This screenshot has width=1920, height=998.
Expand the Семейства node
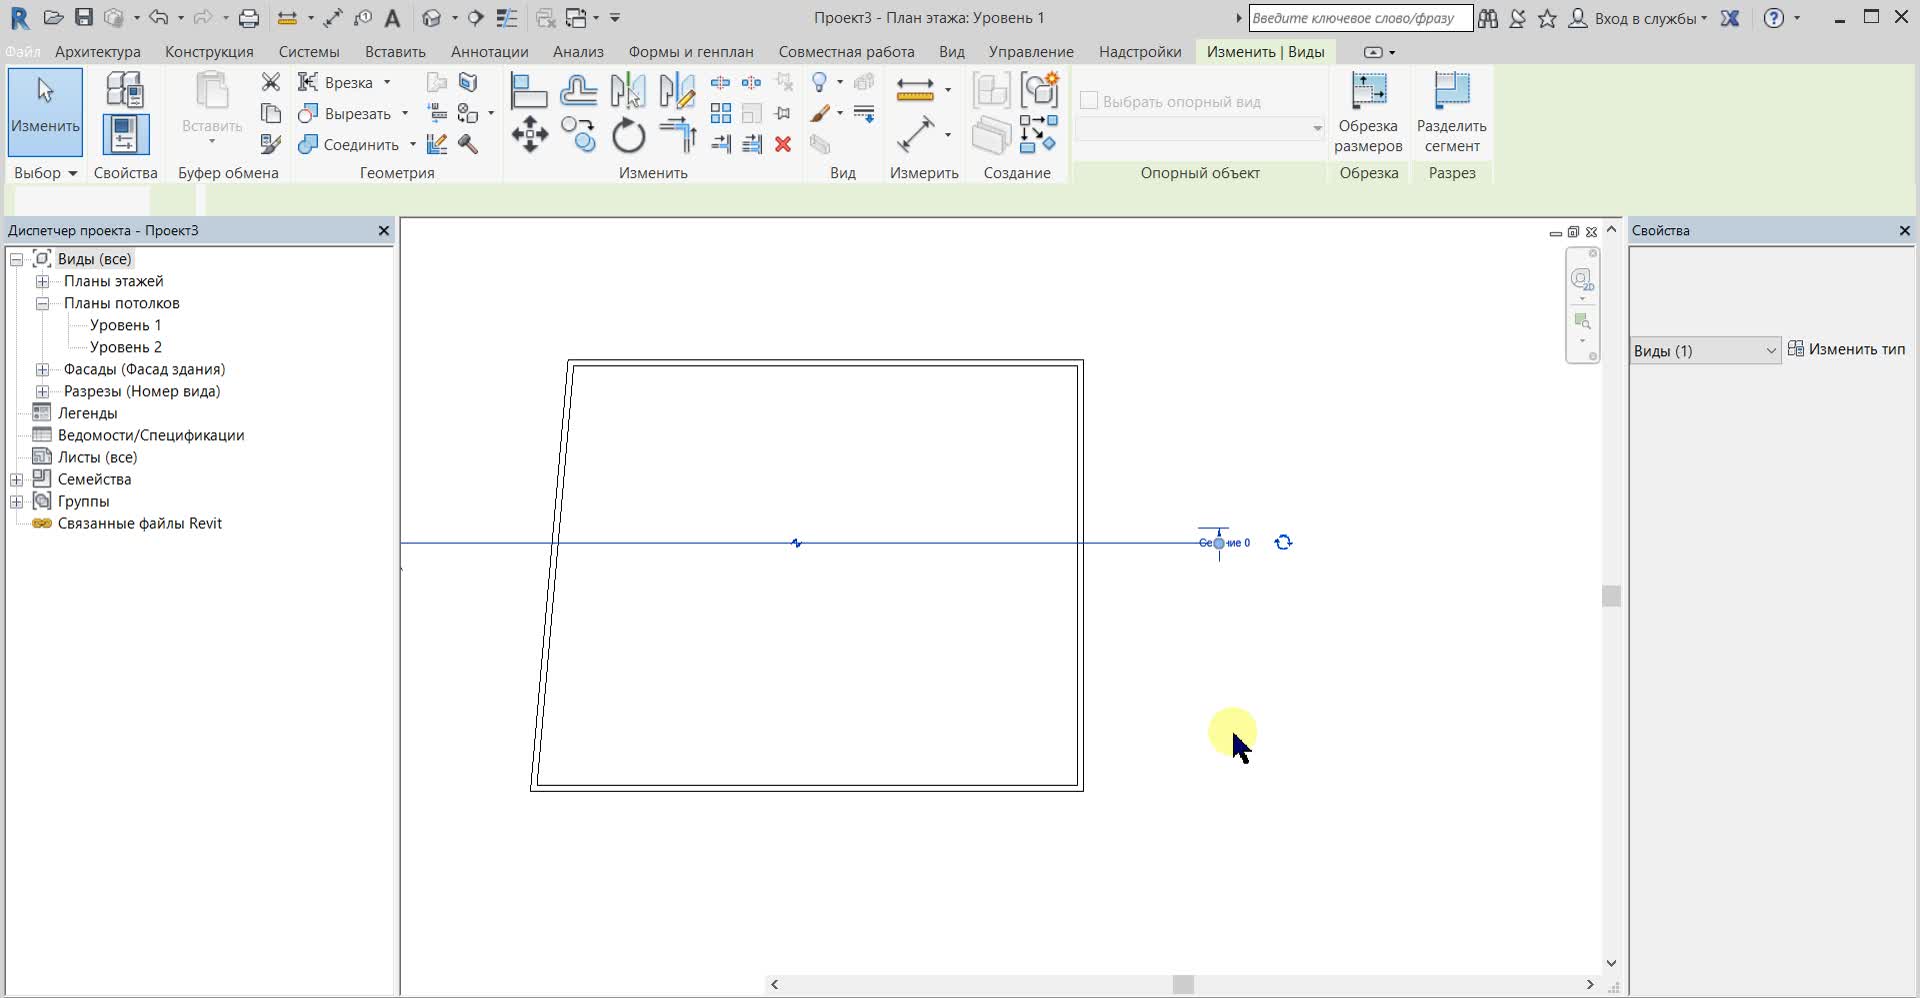click(17, 479)
